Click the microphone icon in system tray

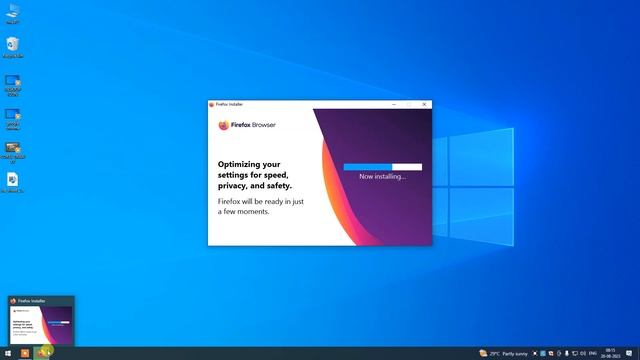pos(567,353)
